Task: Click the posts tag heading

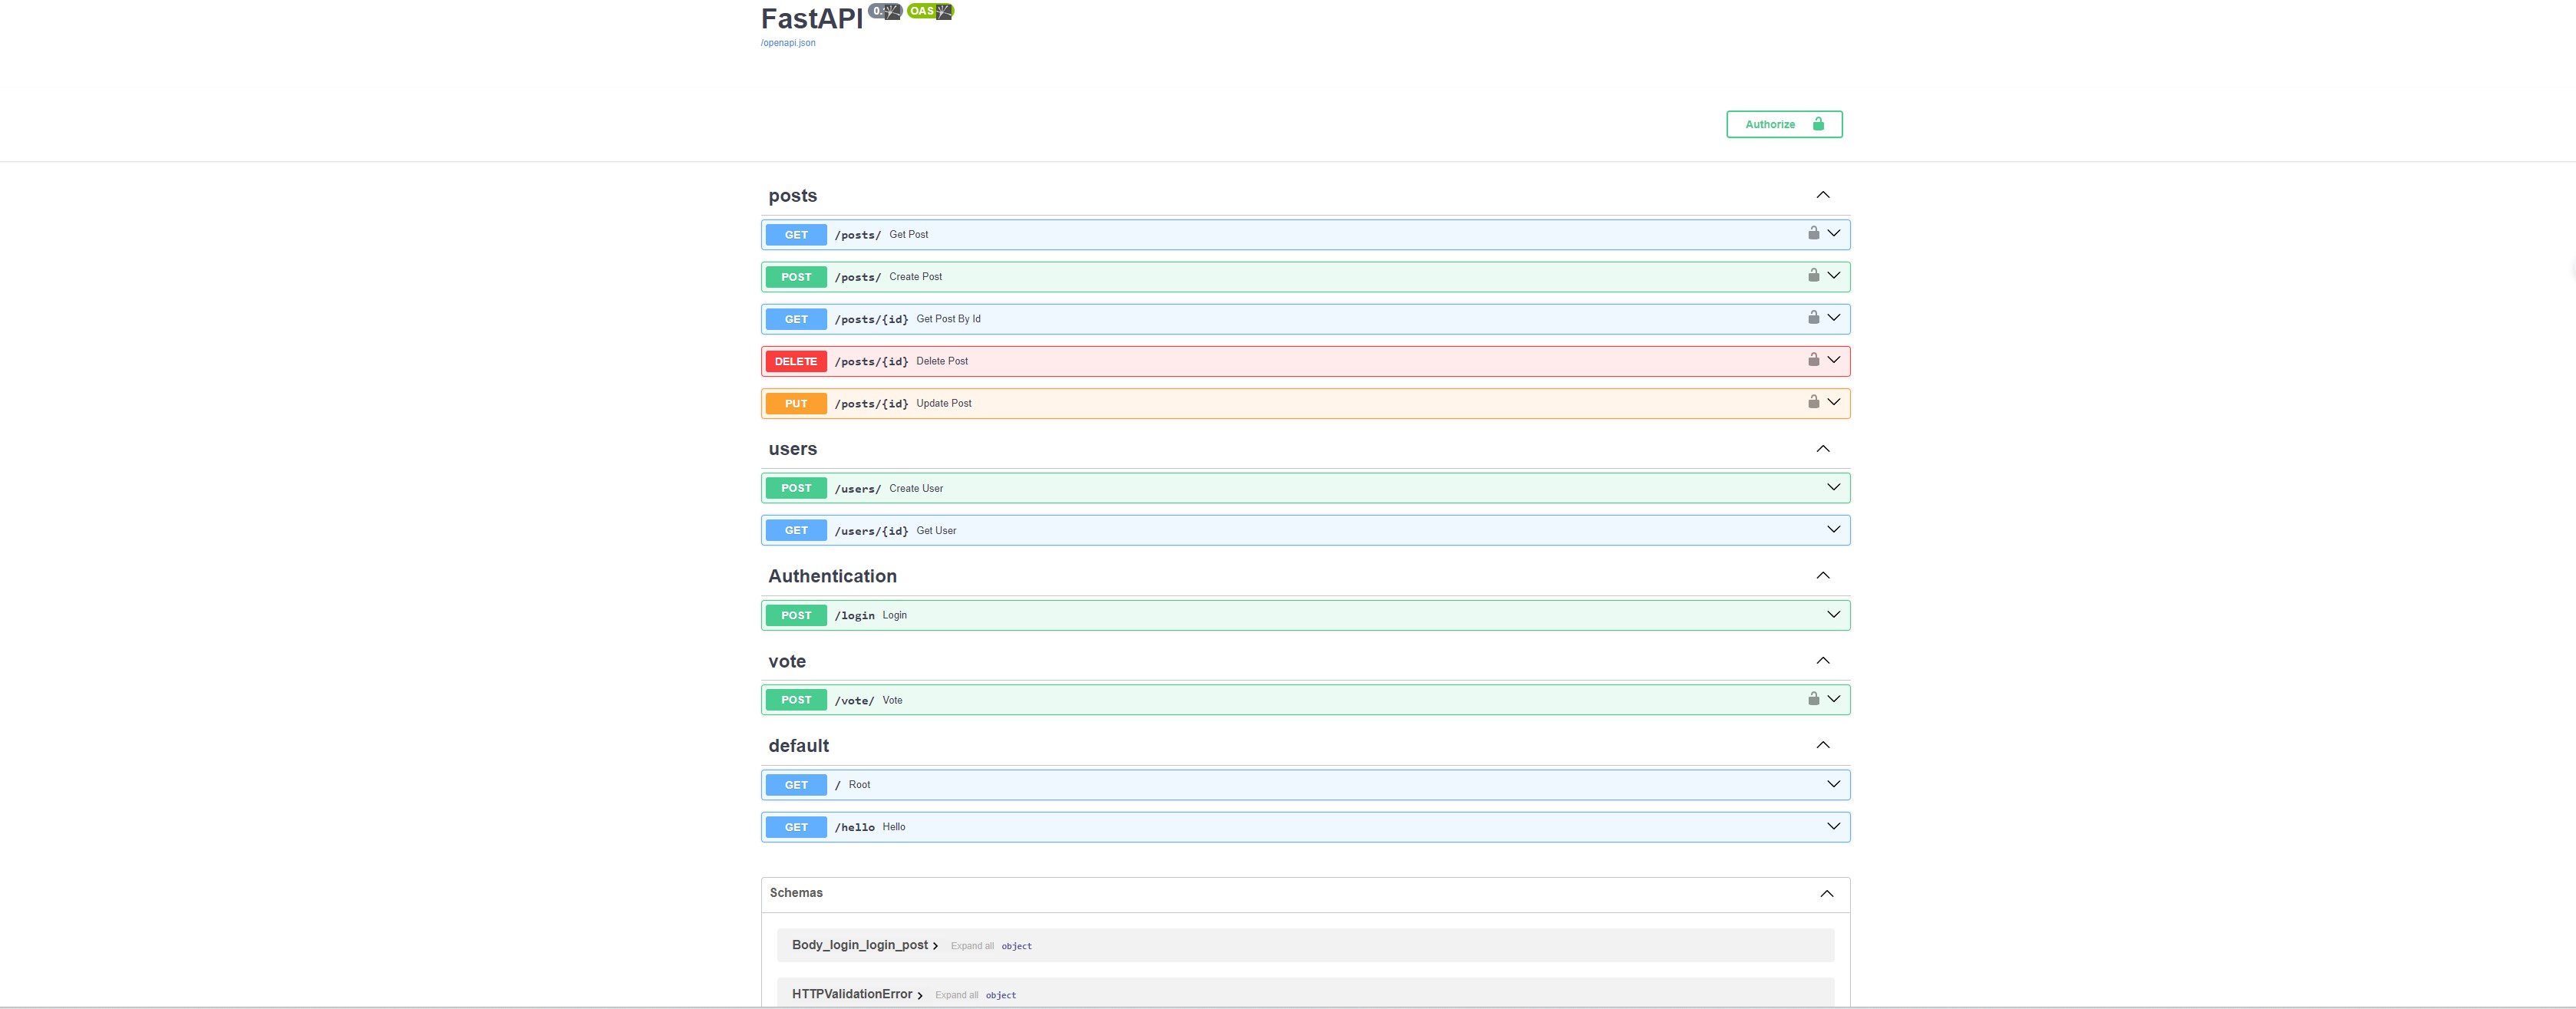Action: click(793, 196)
